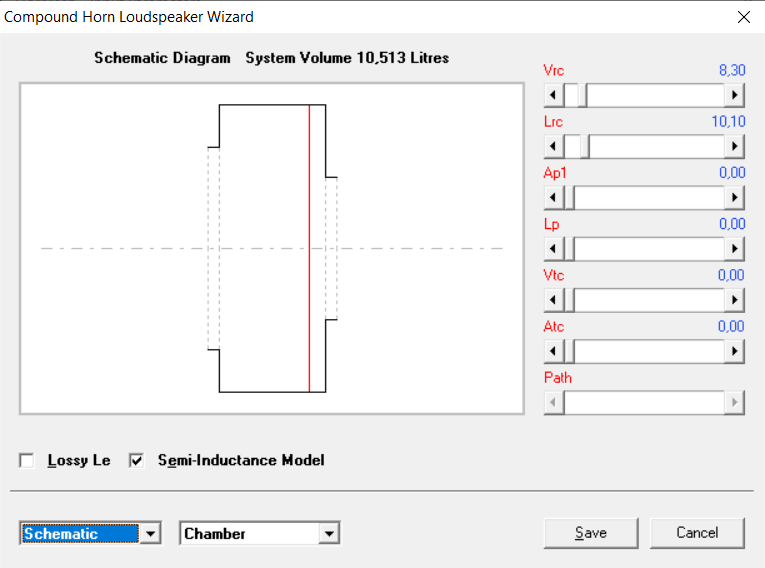The width and height of the screenshot is (765, 568).
Task: Click the Ap1 value 0,00
Action: click(732, 173)
